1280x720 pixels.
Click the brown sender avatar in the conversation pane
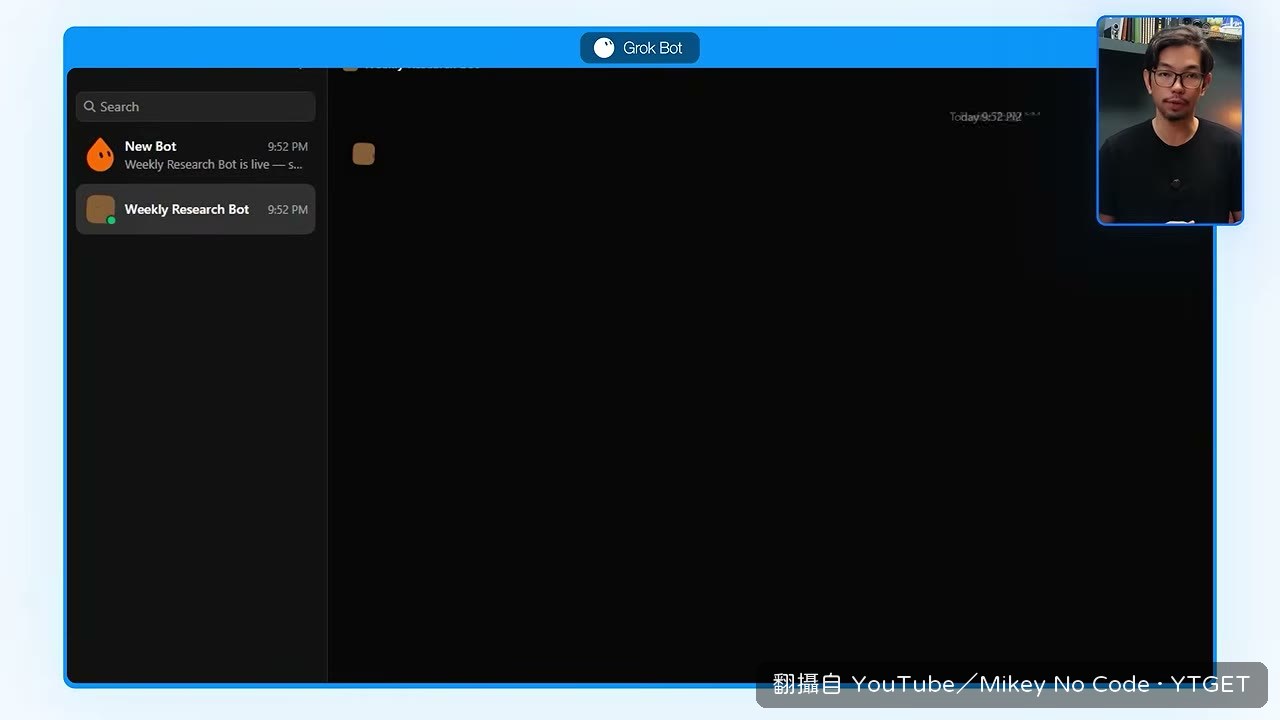click(364, 154)
